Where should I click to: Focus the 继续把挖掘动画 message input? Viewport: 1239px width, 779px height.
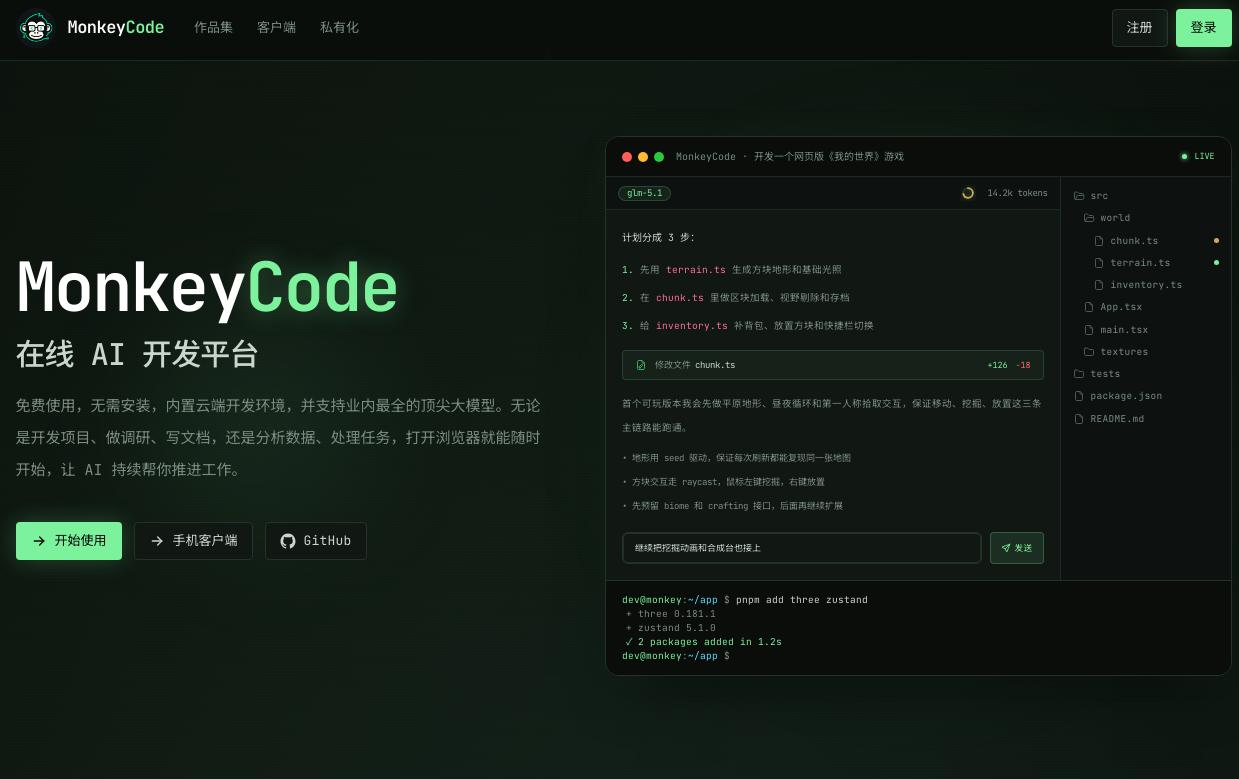click(801, 548)
